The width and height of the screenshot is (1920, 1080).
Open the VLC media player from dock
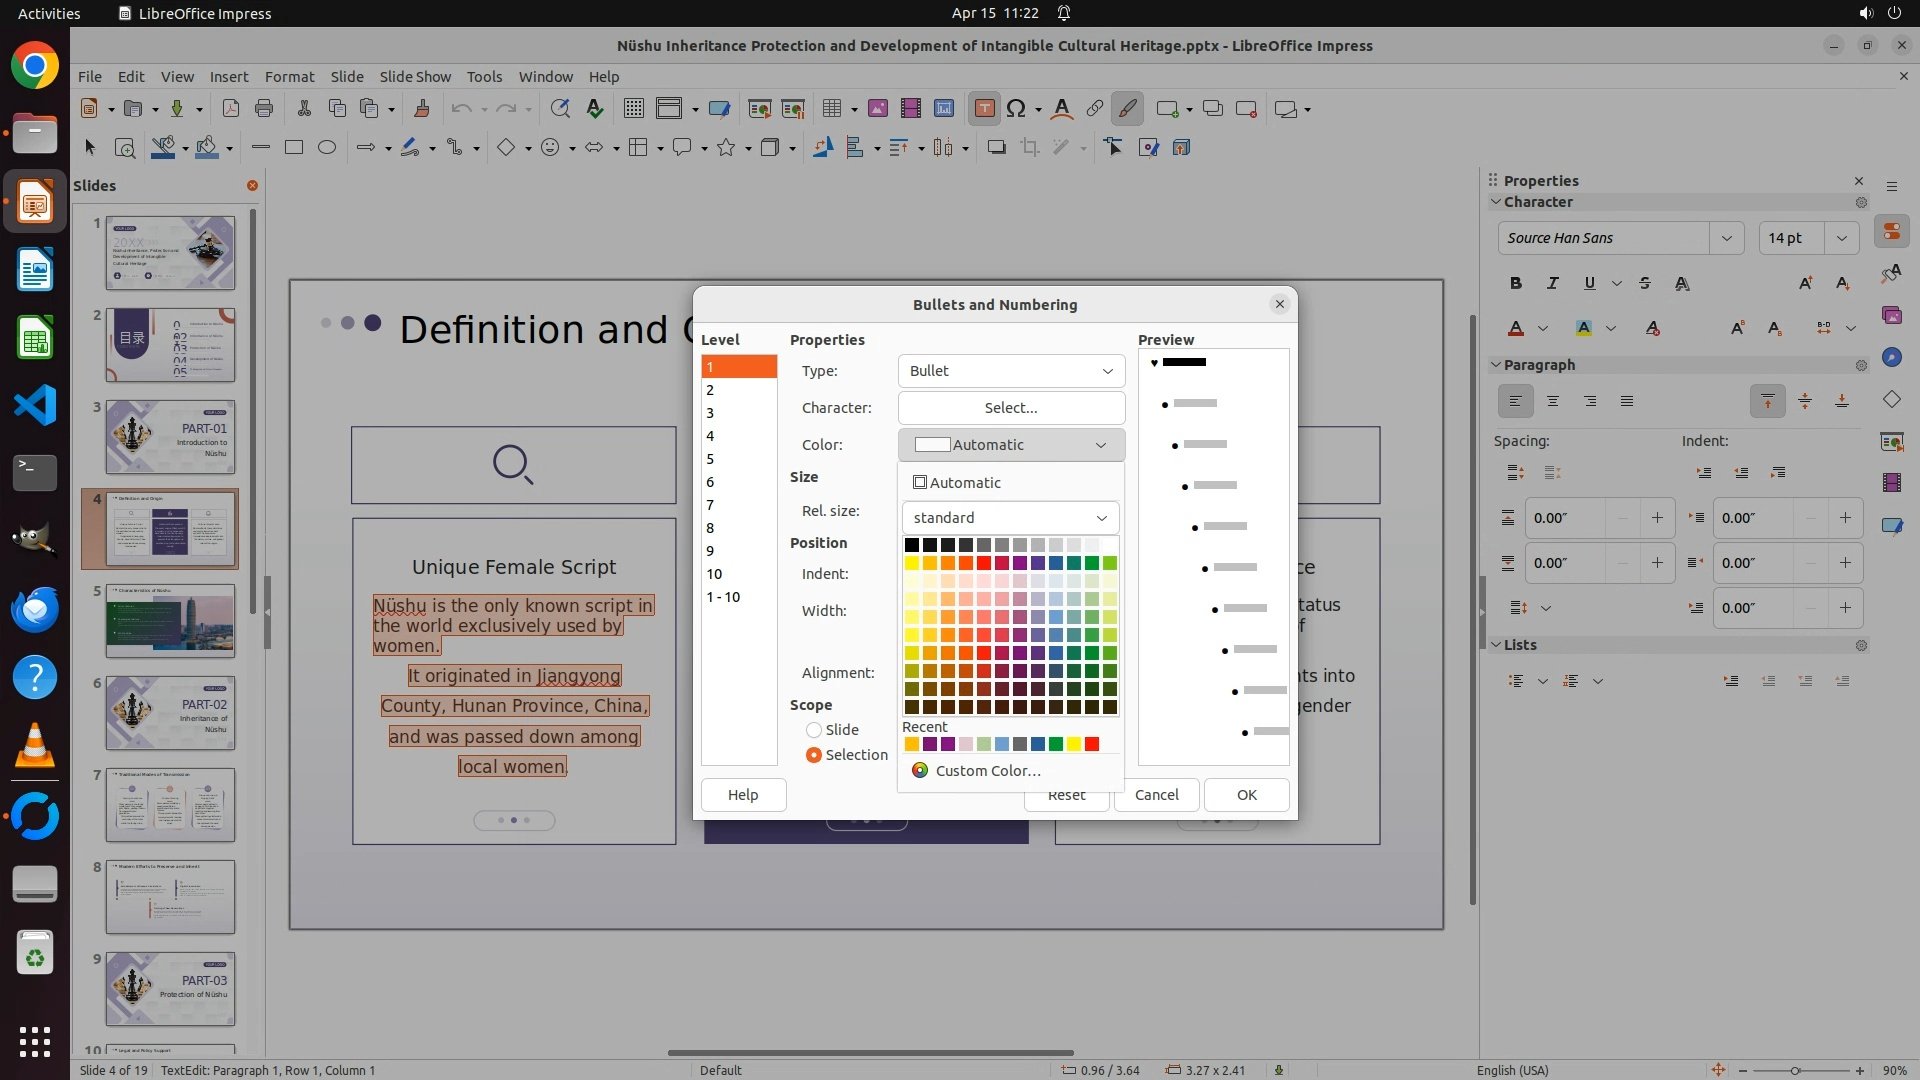pyautogui.click(x=35, y=746)
